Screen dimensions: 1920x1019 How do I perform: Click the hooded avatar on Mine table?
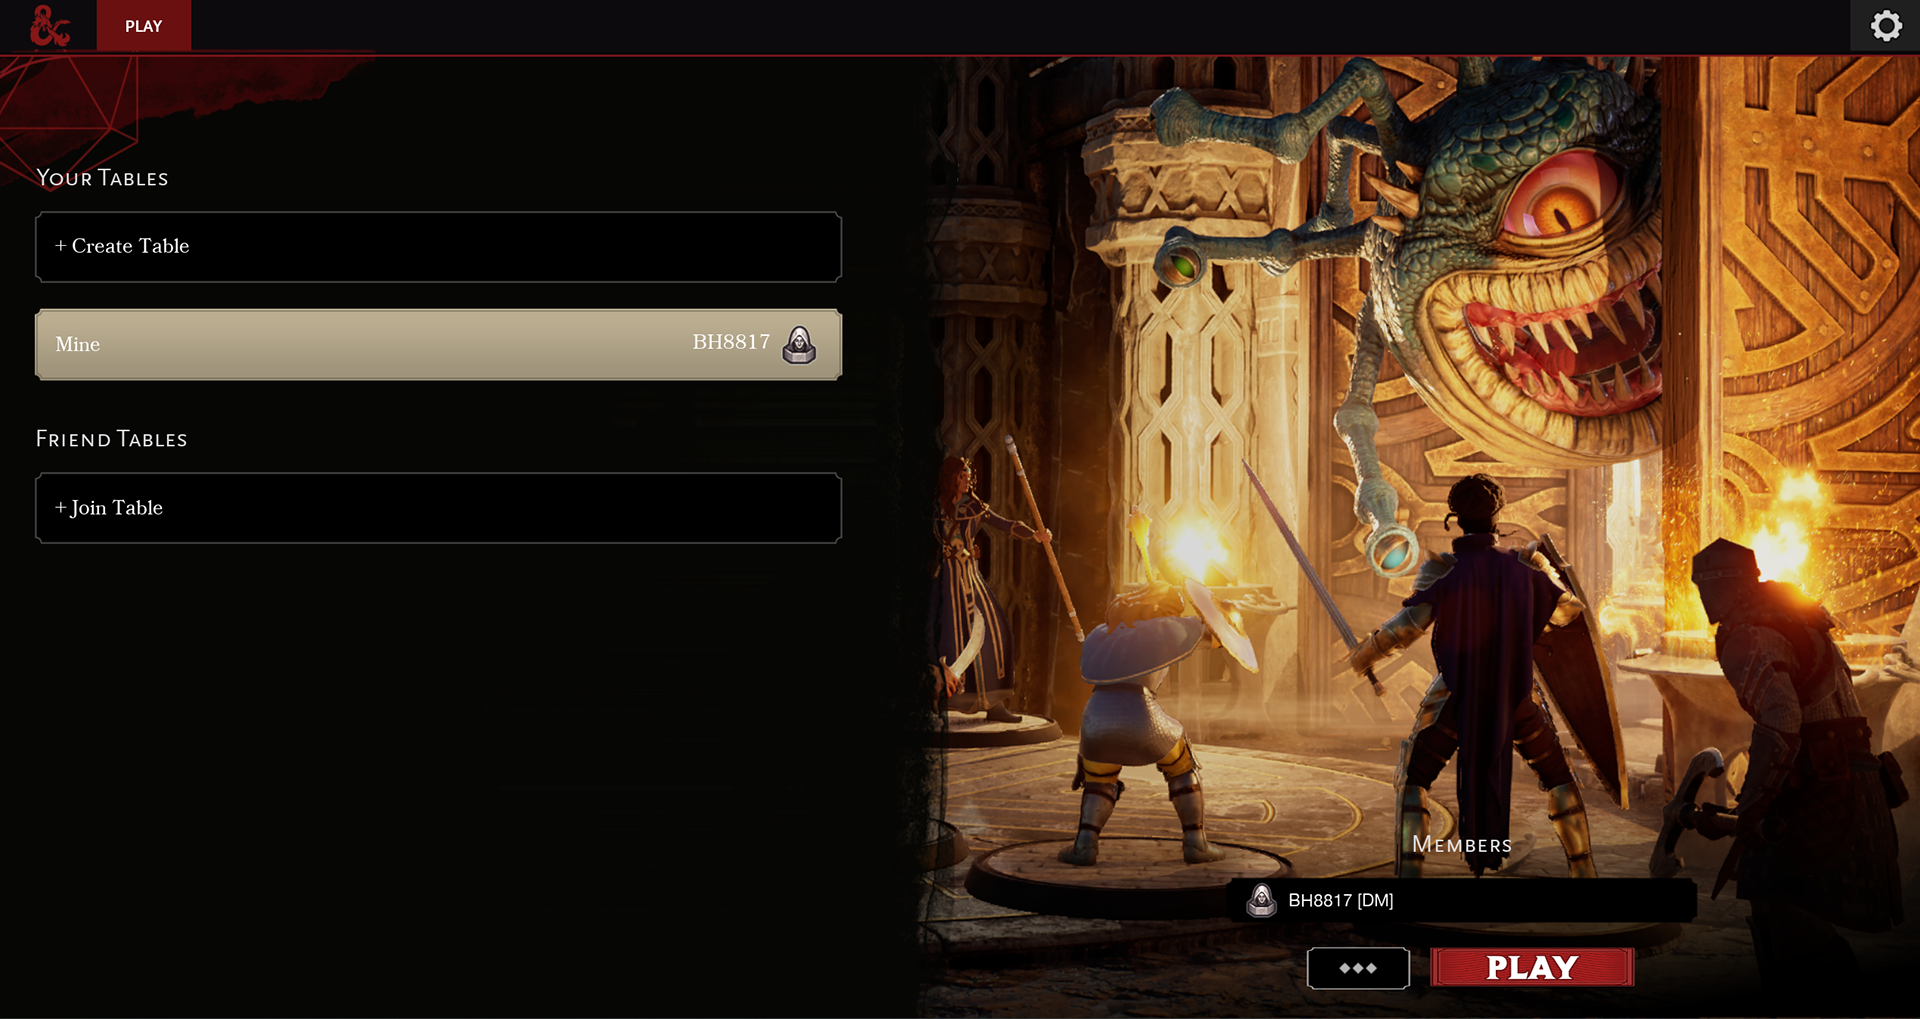click(799, 344)
